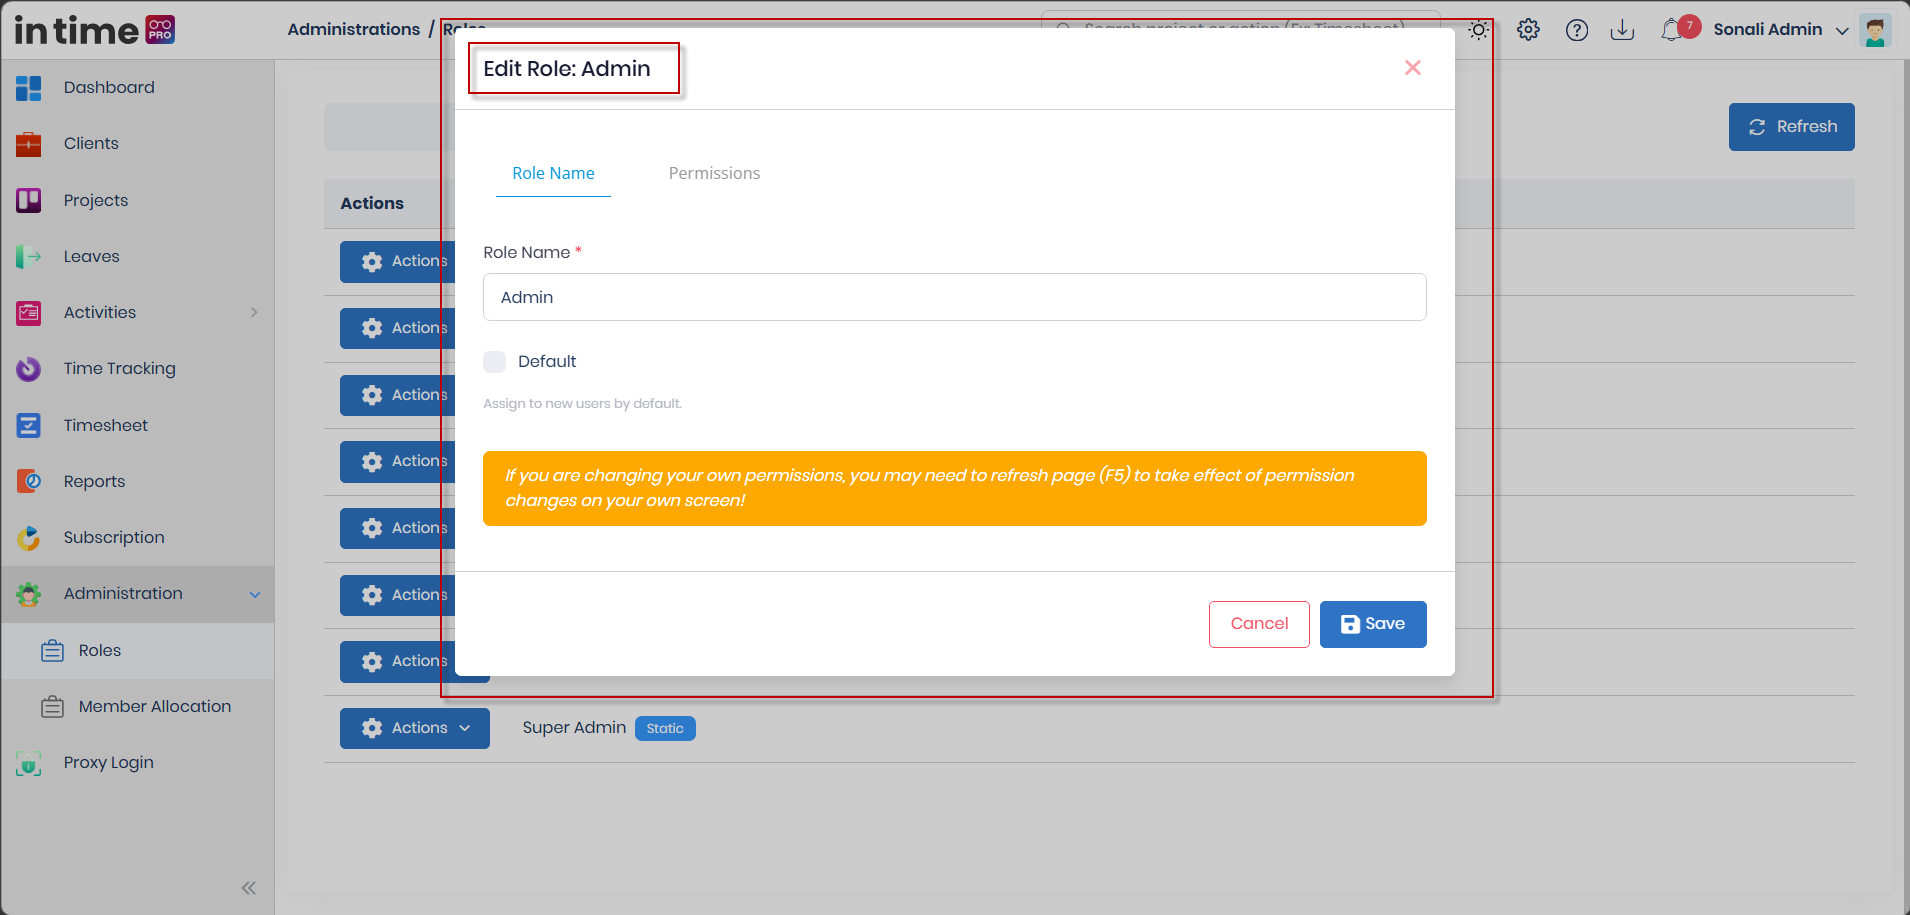Viewport: 1910px width, 915px height.
Task: Expand the Activities submenu chevron
Action: click(254, 313)
